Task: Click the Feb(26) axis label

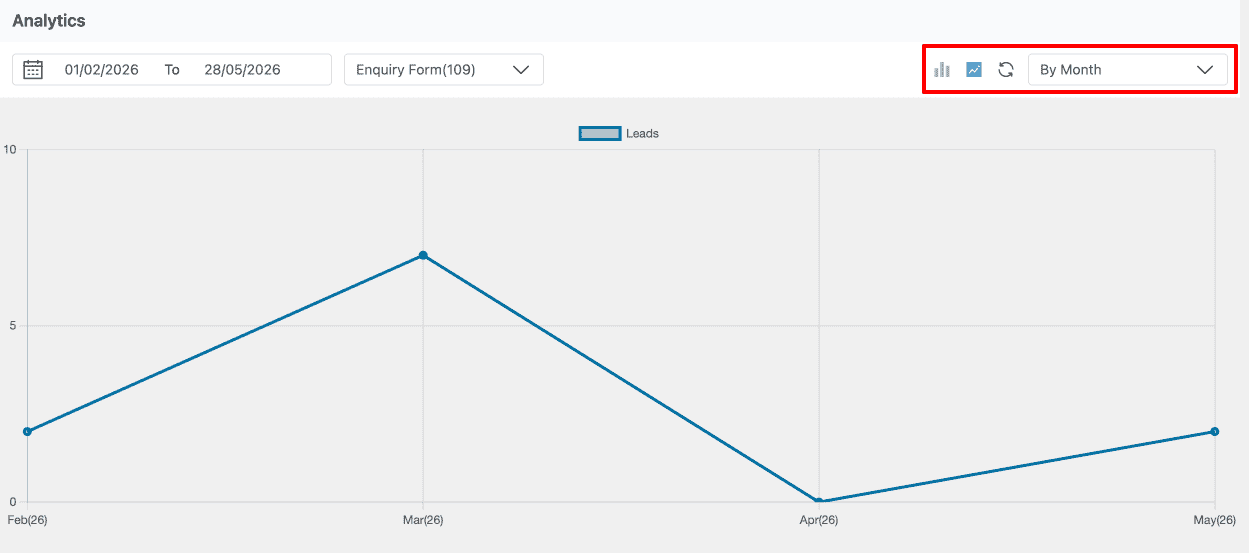Action: [27, 520]
